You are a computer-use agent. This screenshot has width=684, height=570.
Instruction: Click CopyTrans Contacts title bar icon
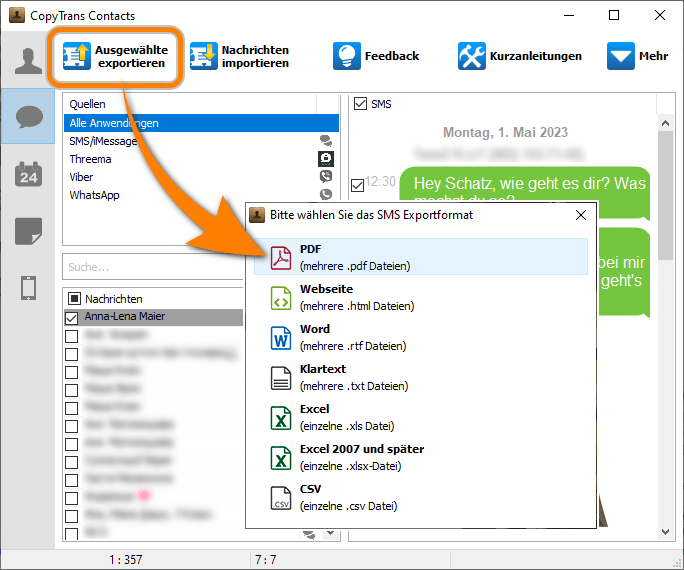coord(17,15)
